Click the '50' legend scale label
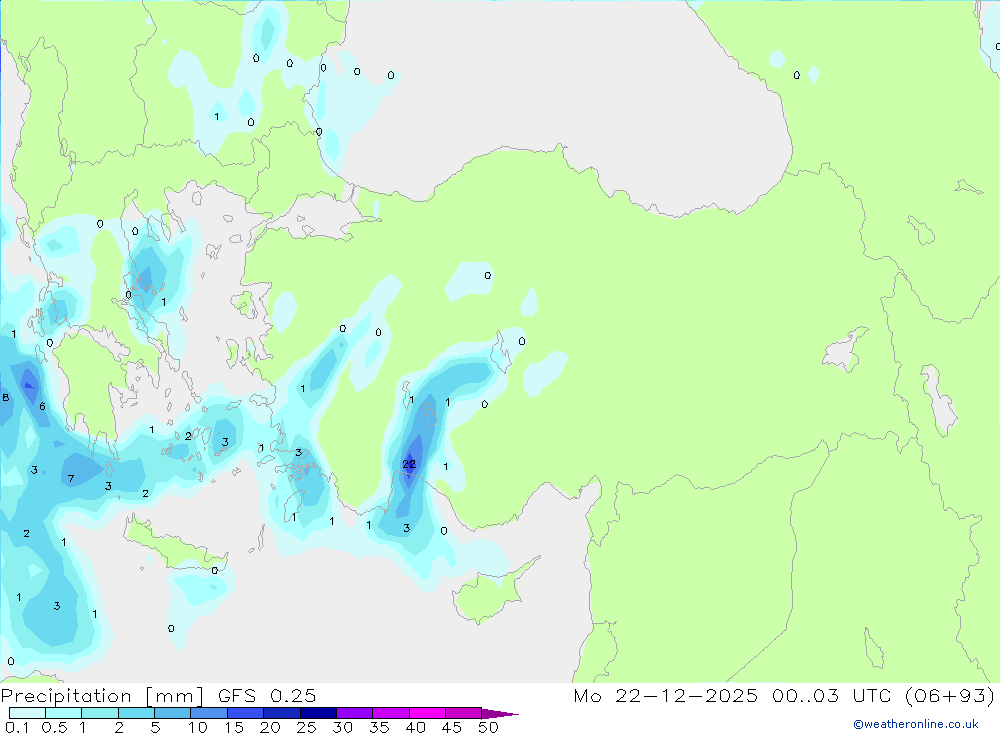The width and height of the screenshot is (1000, 733). pyautogui.click(x=488, y=727)
